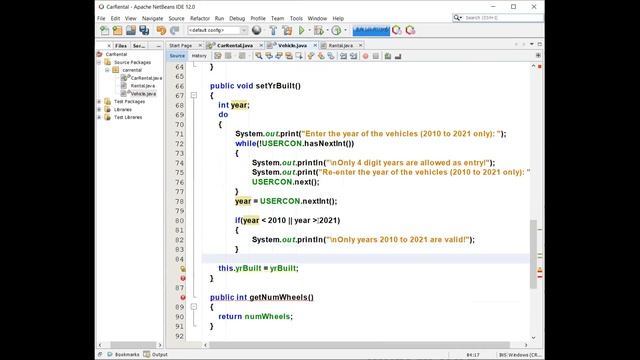Collapse code fold at line 67
This screenshot has width=640, height=360.
[194, 95]
